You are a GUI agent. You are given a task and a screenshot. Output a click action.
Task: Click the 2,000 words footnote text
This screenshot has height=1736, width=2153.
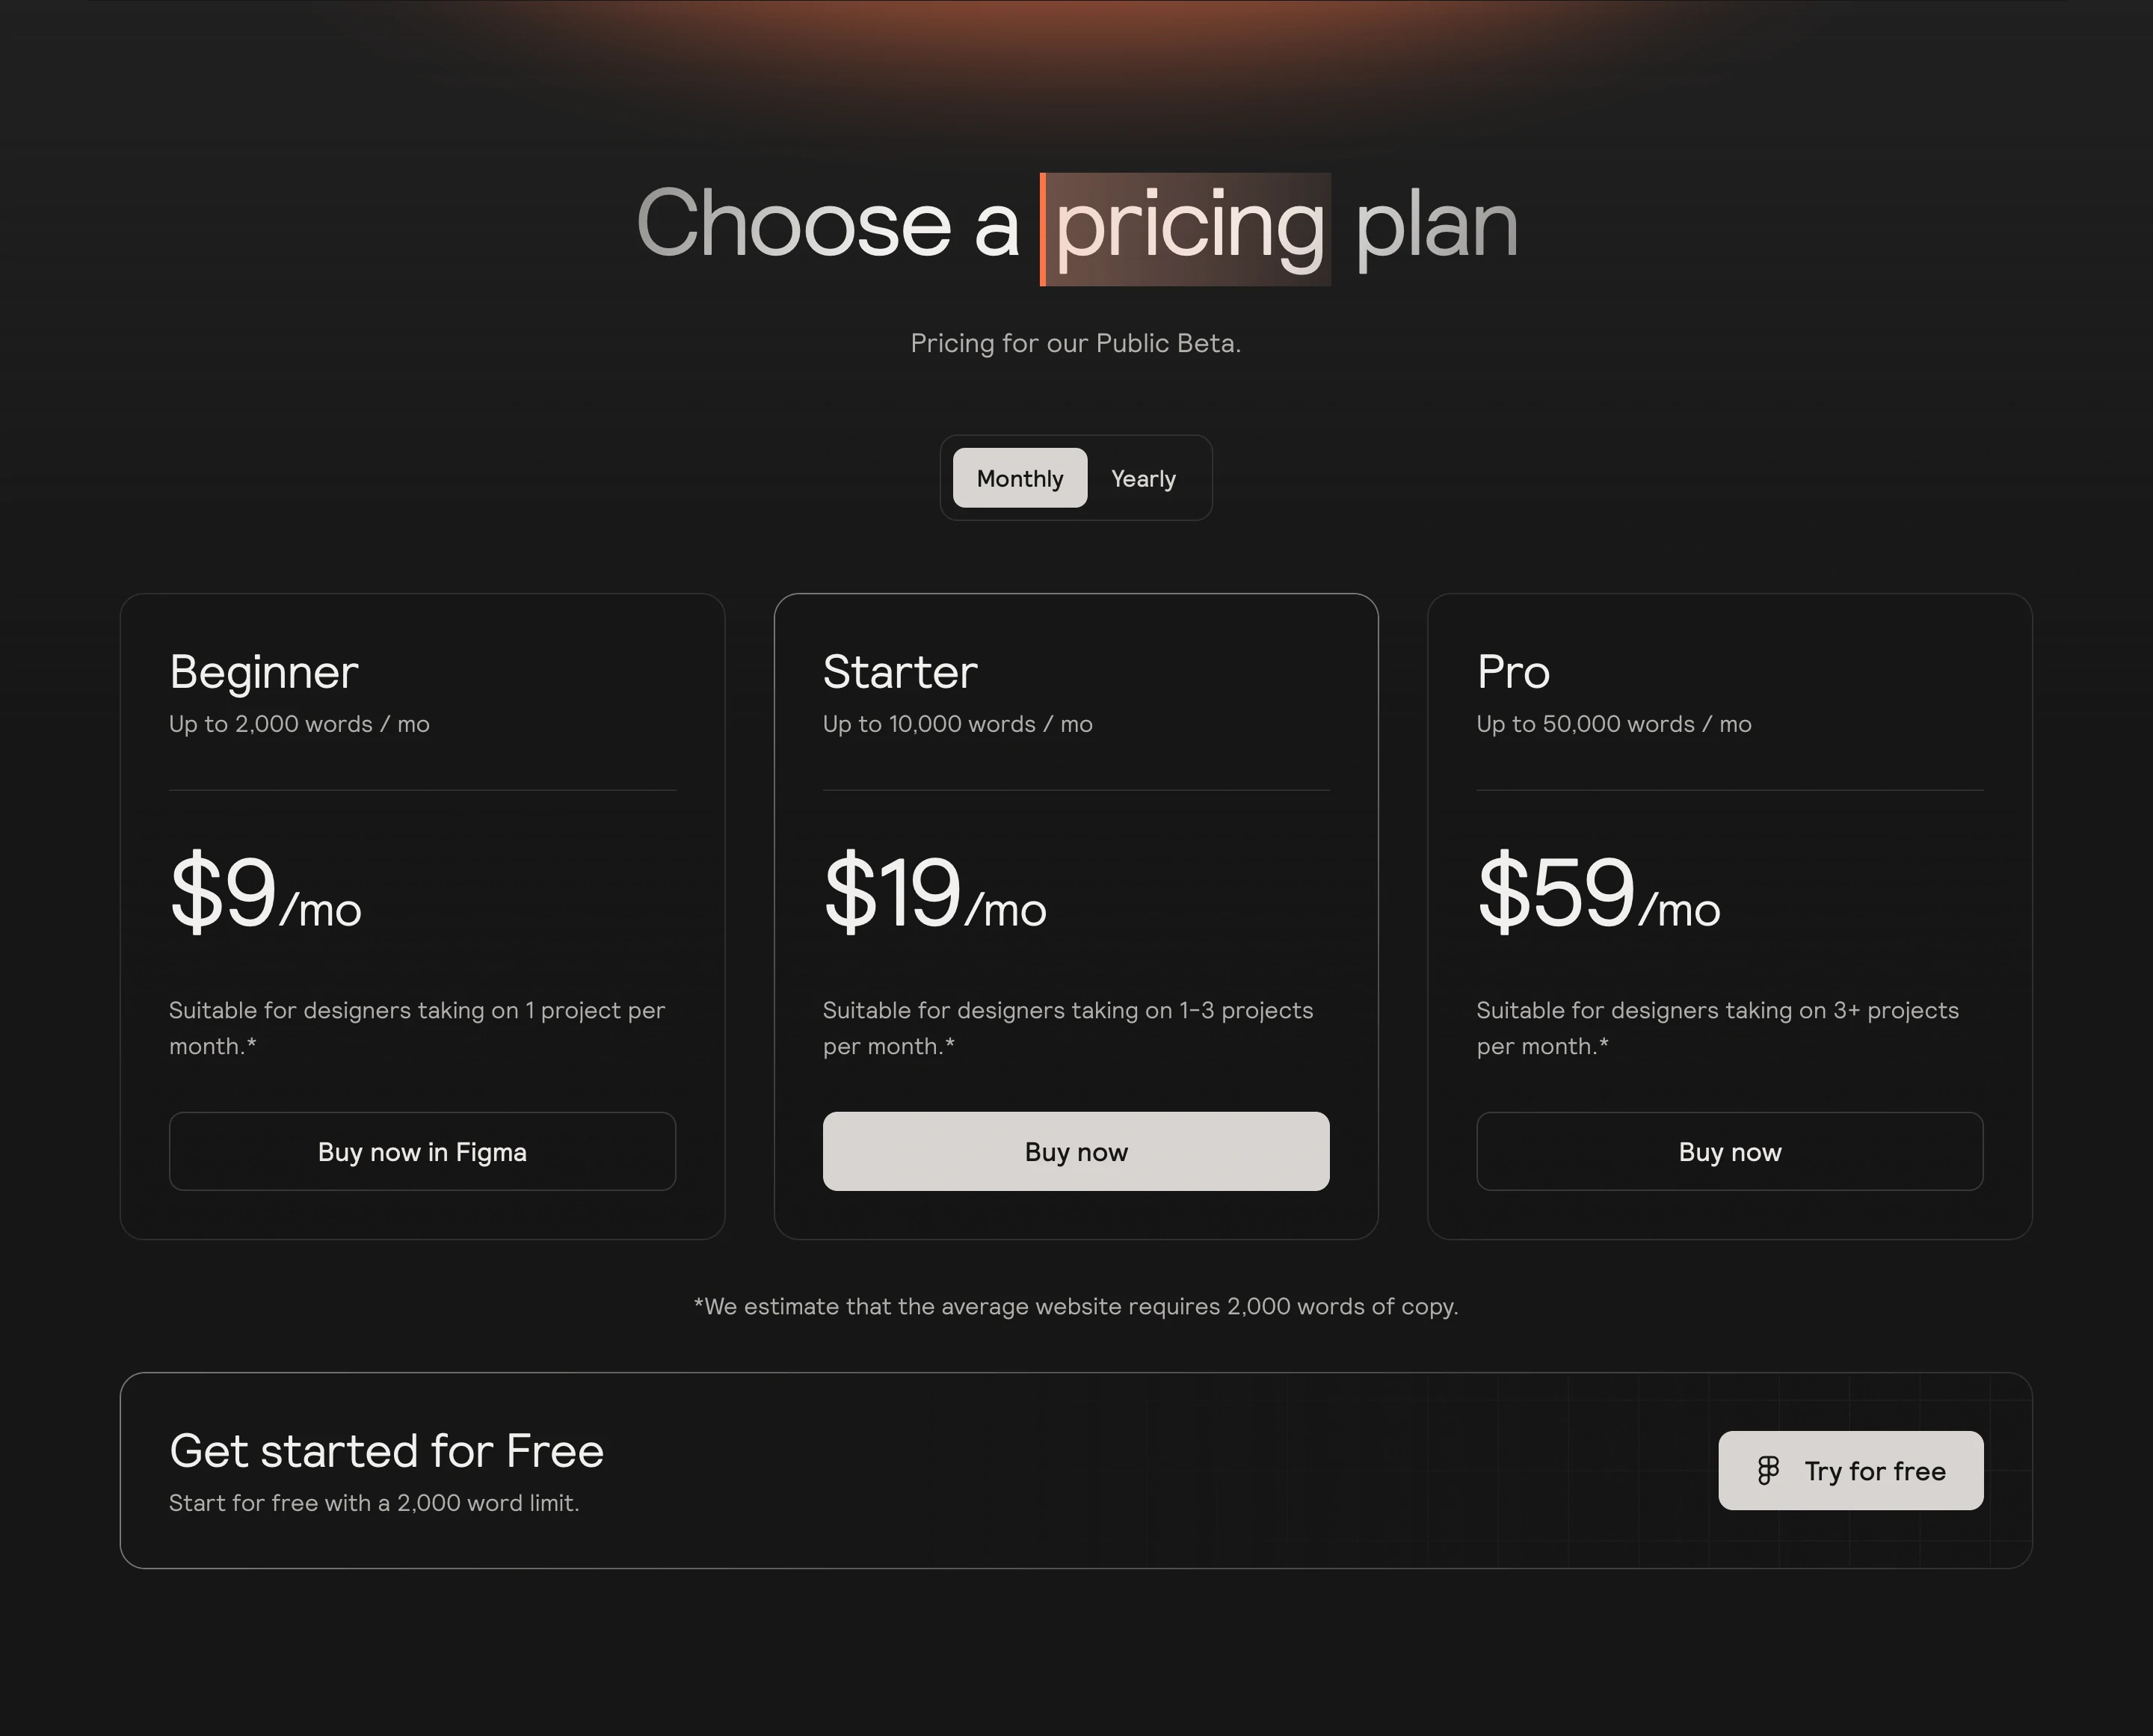pyautogui.click(x=1076, y=1306)
